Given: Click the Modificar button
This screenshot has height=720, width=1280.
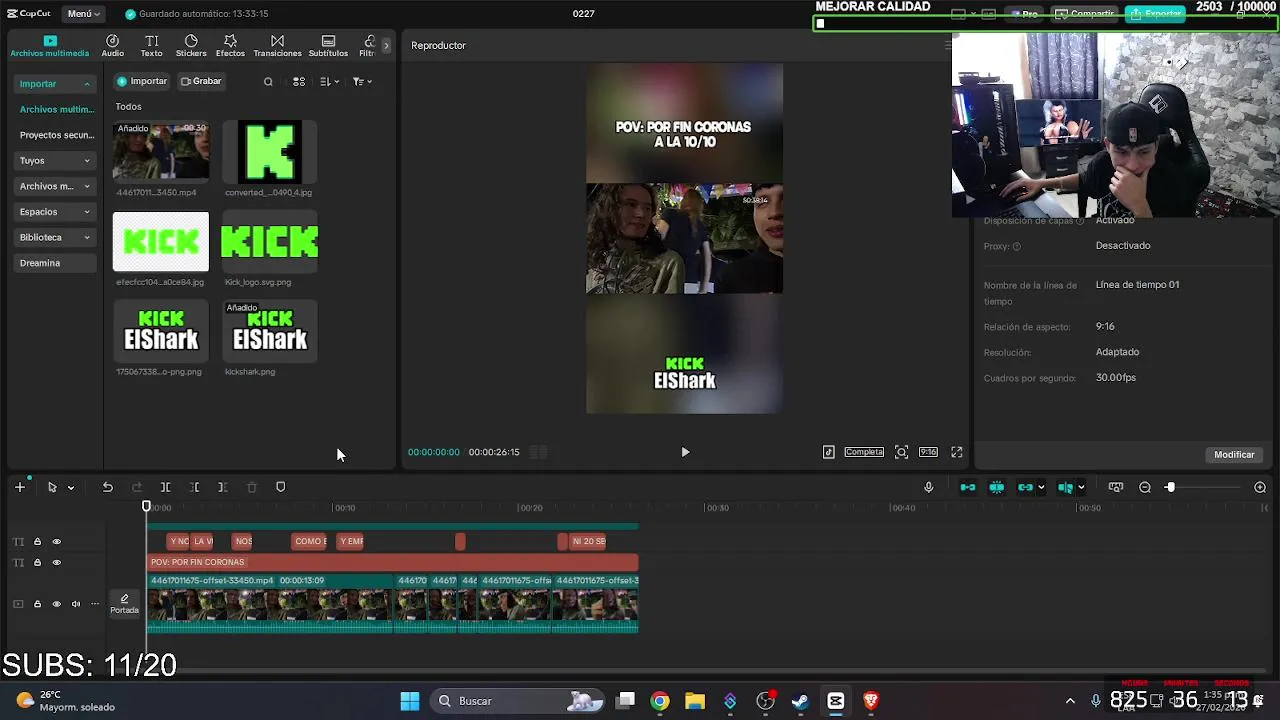Looking at the screenshot, I should point(1233,455).
